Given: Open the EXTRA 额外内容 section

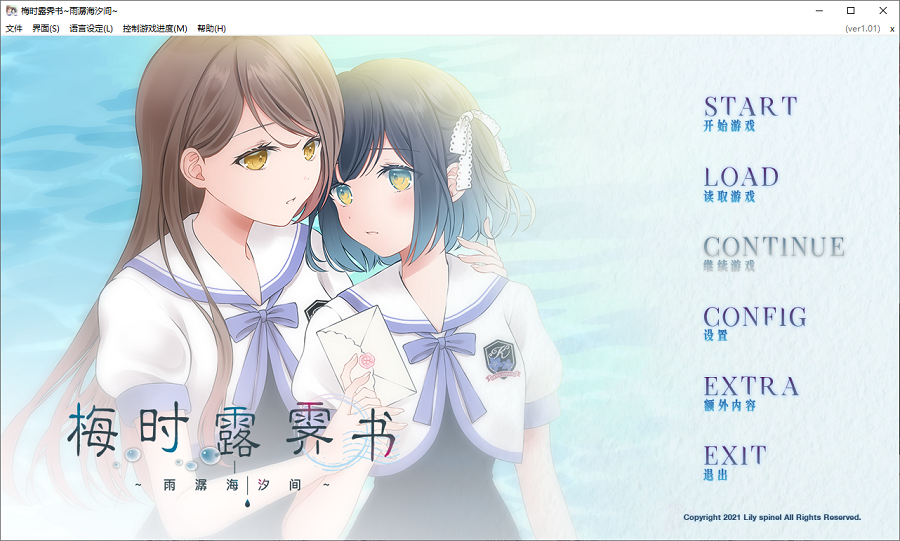Looking at the screenshot, I should [x=751, y=394].
